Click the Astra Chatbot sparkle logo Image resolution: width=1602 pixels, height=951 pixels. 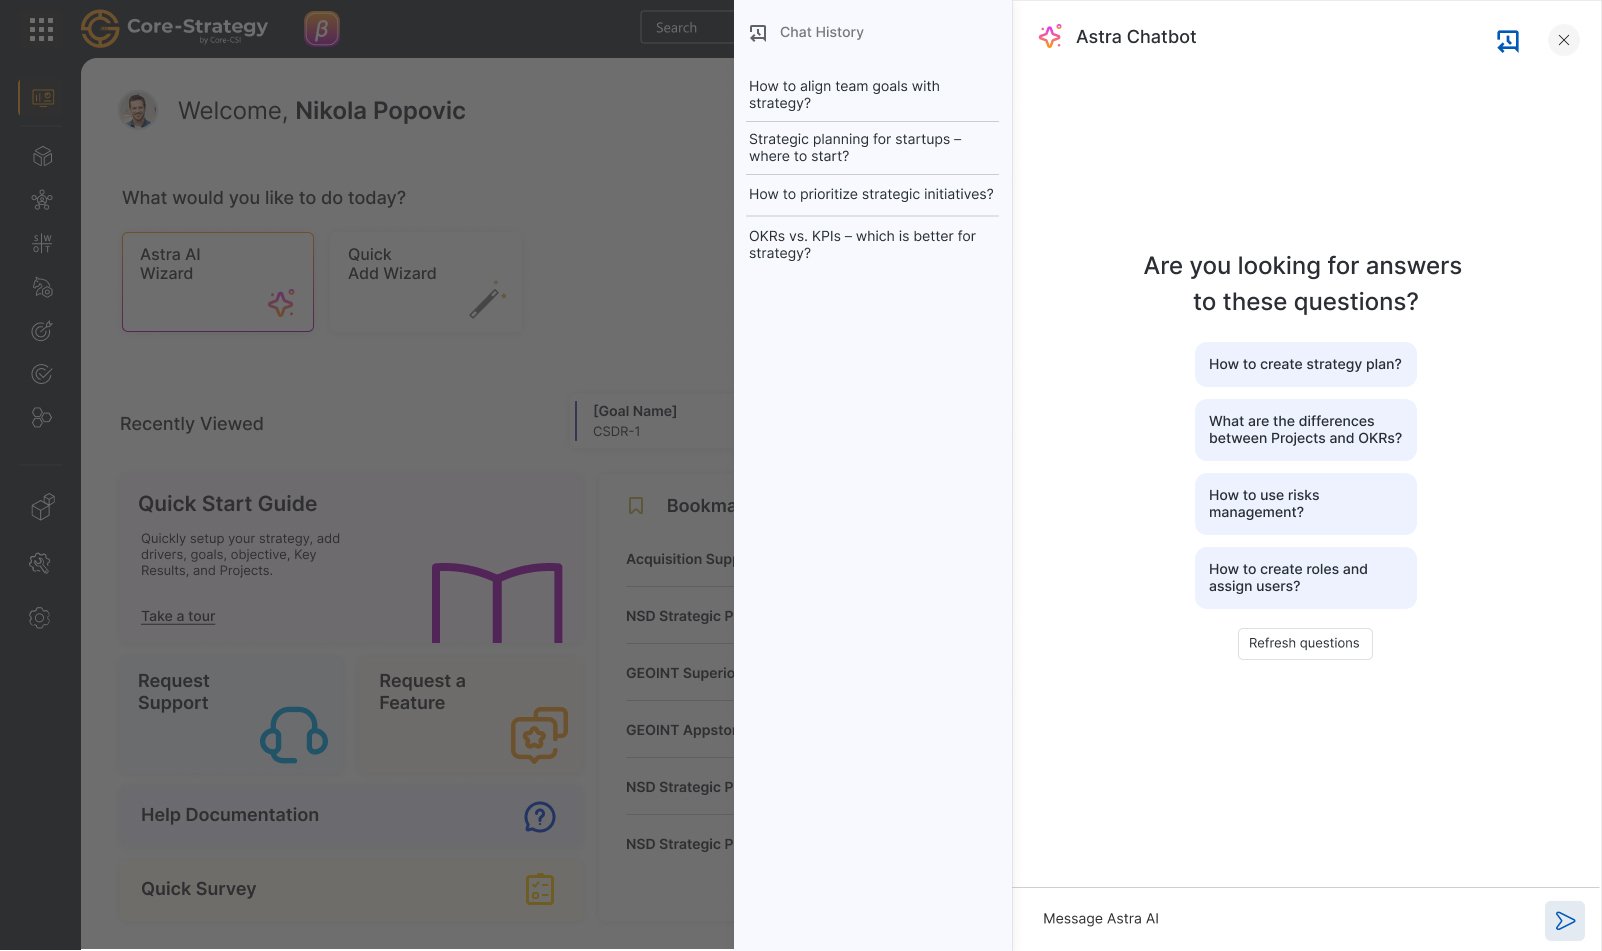click(1050, 37)
